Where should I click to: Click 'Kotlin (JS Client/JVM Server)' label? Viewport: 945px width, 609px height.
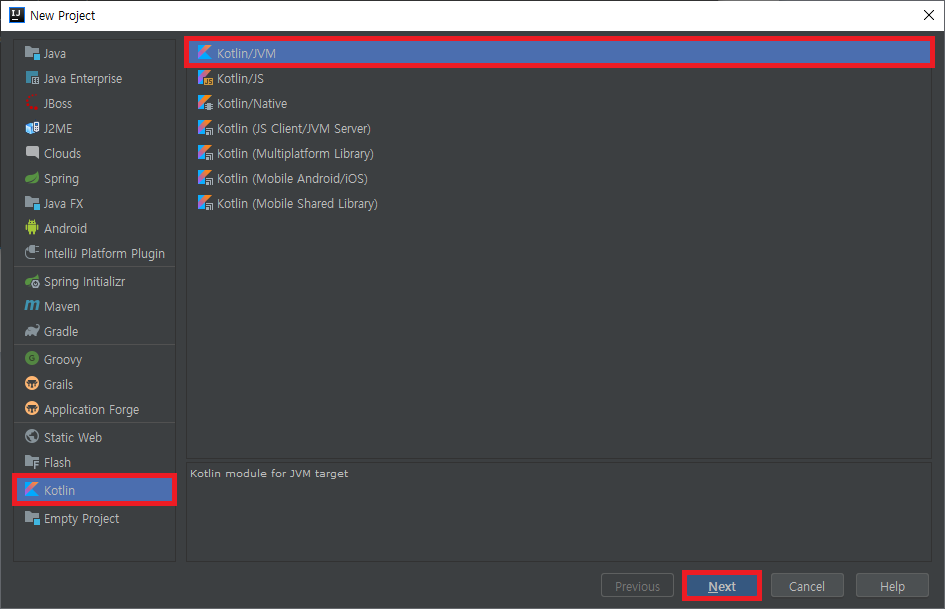point(294,128)
